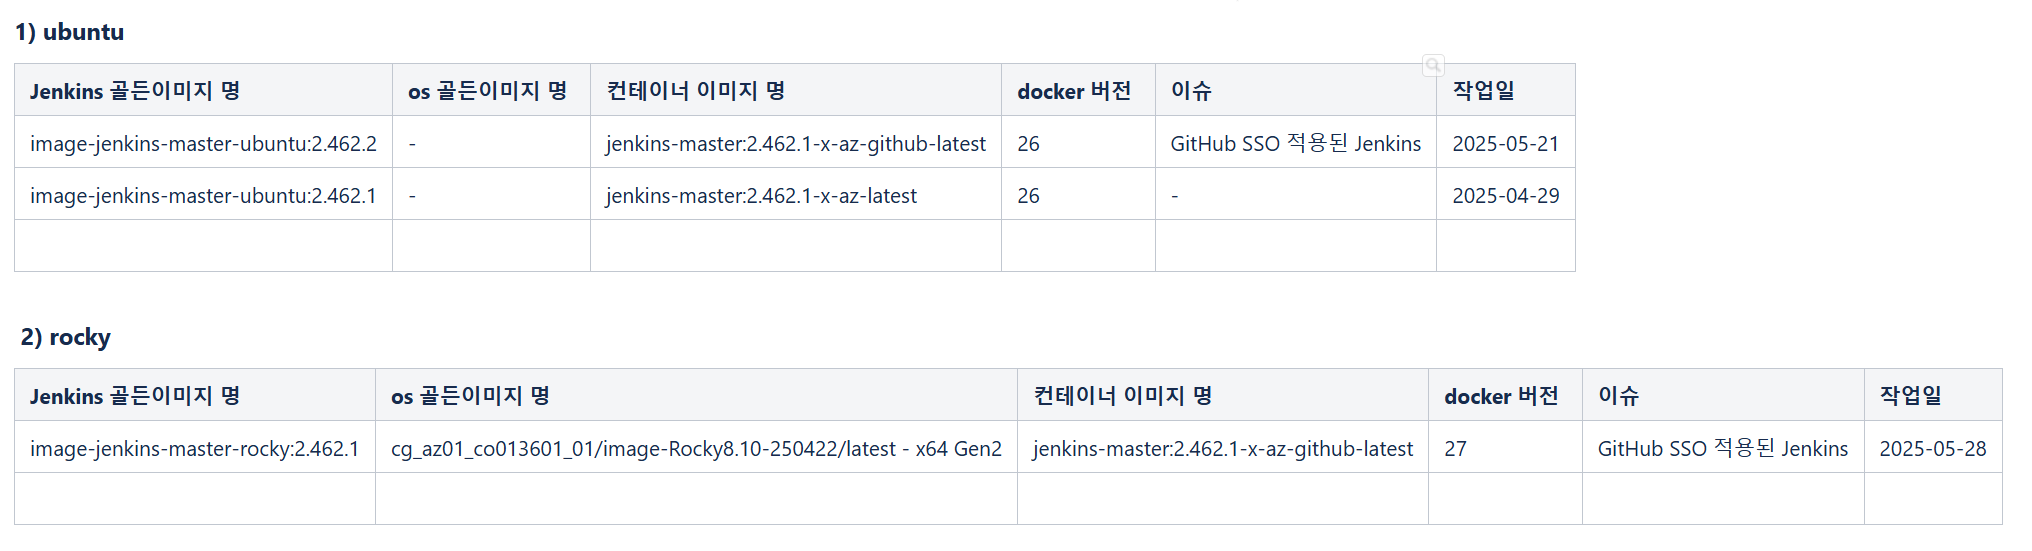
Task: Click the 2) rocky heading
Action: pyautogui.click(x=66, y=337)
